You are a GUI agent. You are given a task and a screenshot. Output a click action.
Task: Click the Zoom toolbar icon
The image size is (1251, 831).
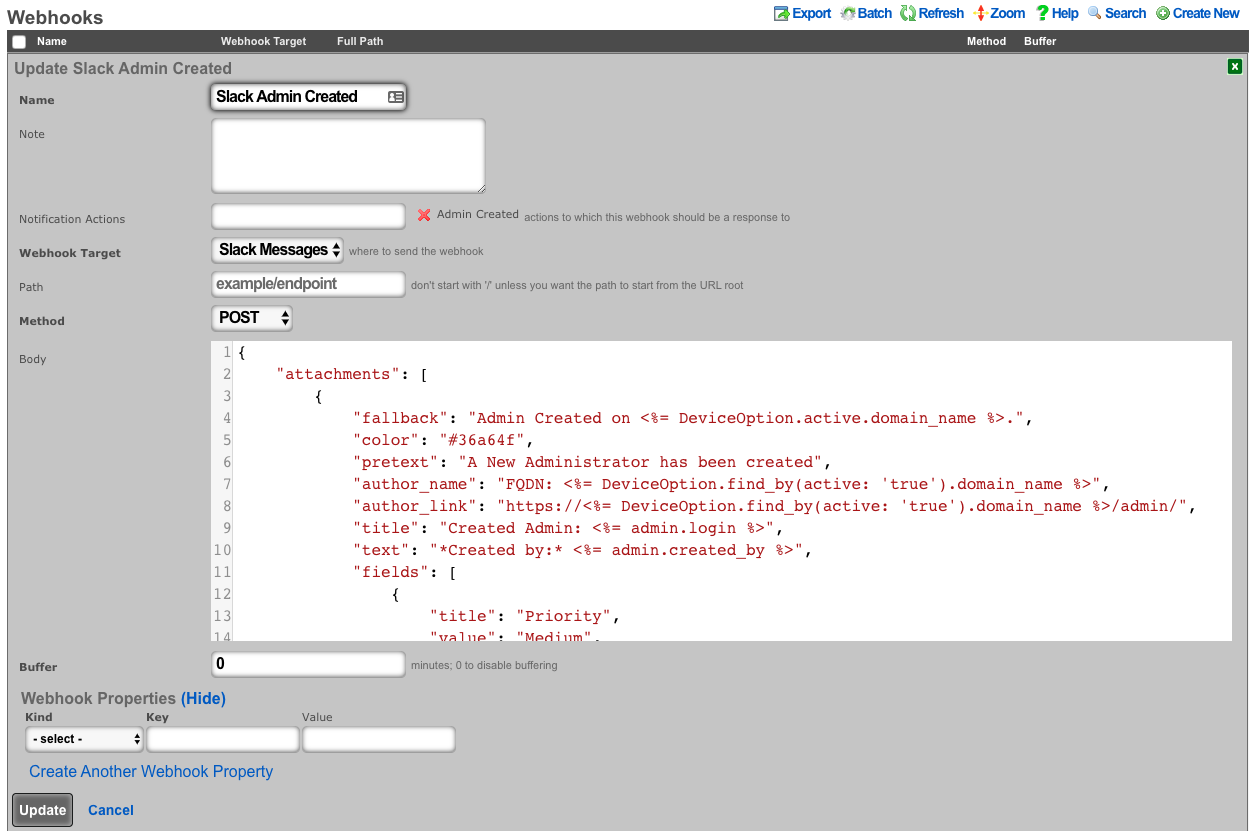(980, 13)
